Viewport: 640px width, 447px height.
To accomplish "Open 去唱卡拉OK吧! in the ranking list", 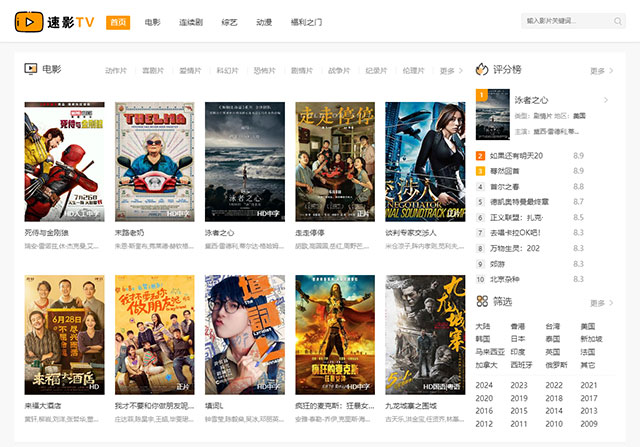I will coord(515,233).
